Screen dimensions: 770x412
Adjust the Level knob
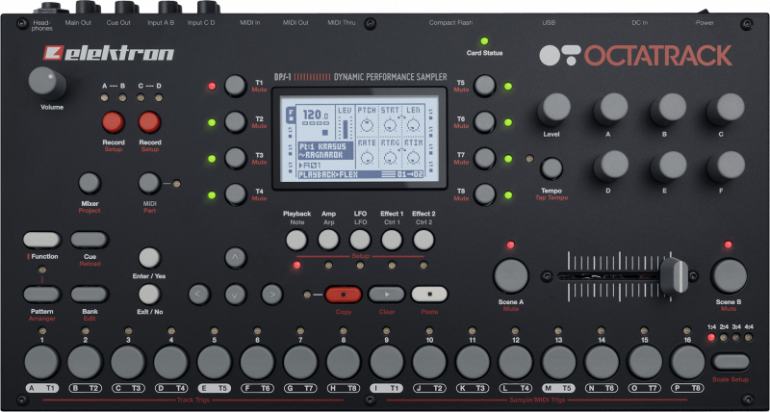coord(554,109)
